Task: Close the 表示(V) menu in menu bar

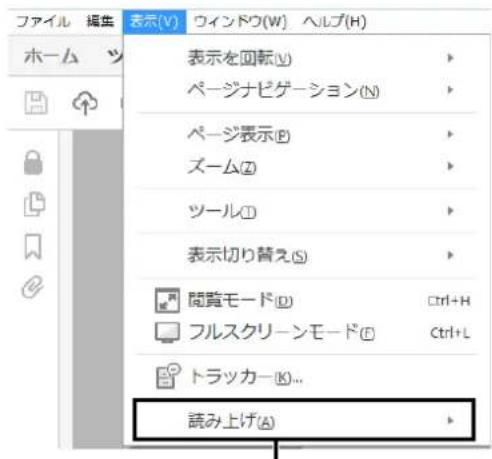Action: [x=154, y=22]
